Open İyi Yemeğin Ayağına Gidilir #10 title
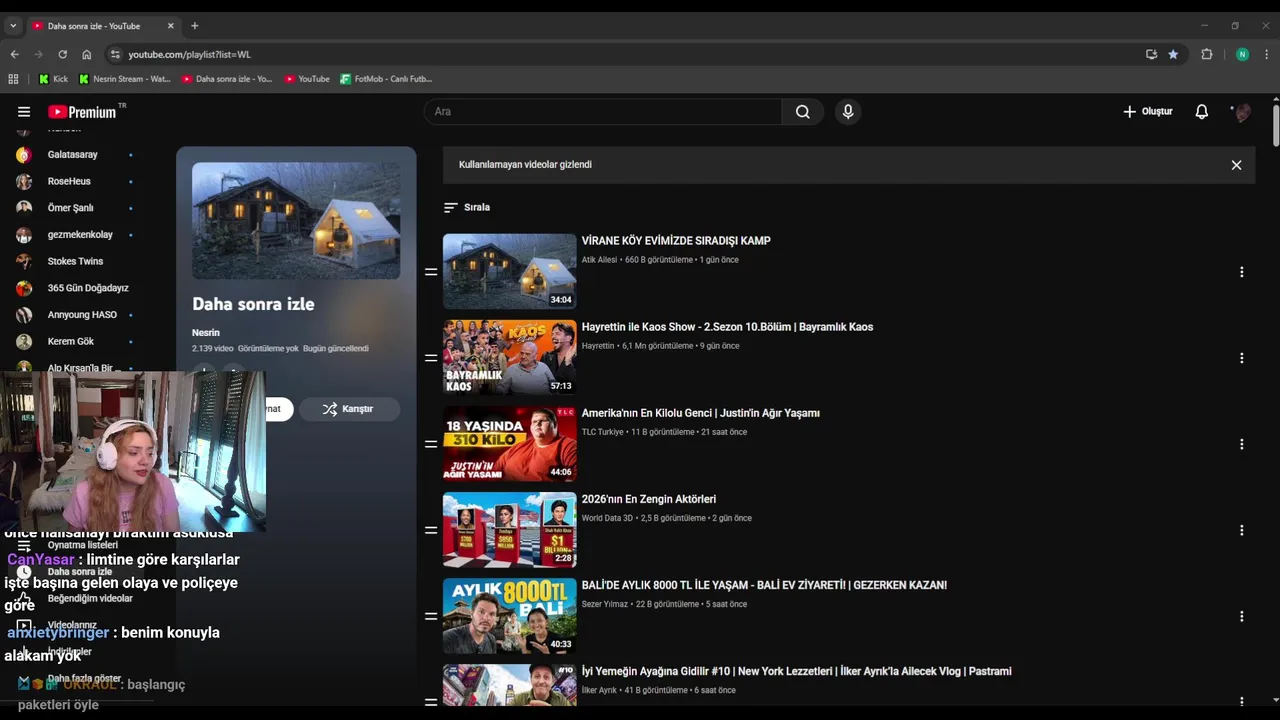Screen dimensions: 1280x720 (796, 671)
